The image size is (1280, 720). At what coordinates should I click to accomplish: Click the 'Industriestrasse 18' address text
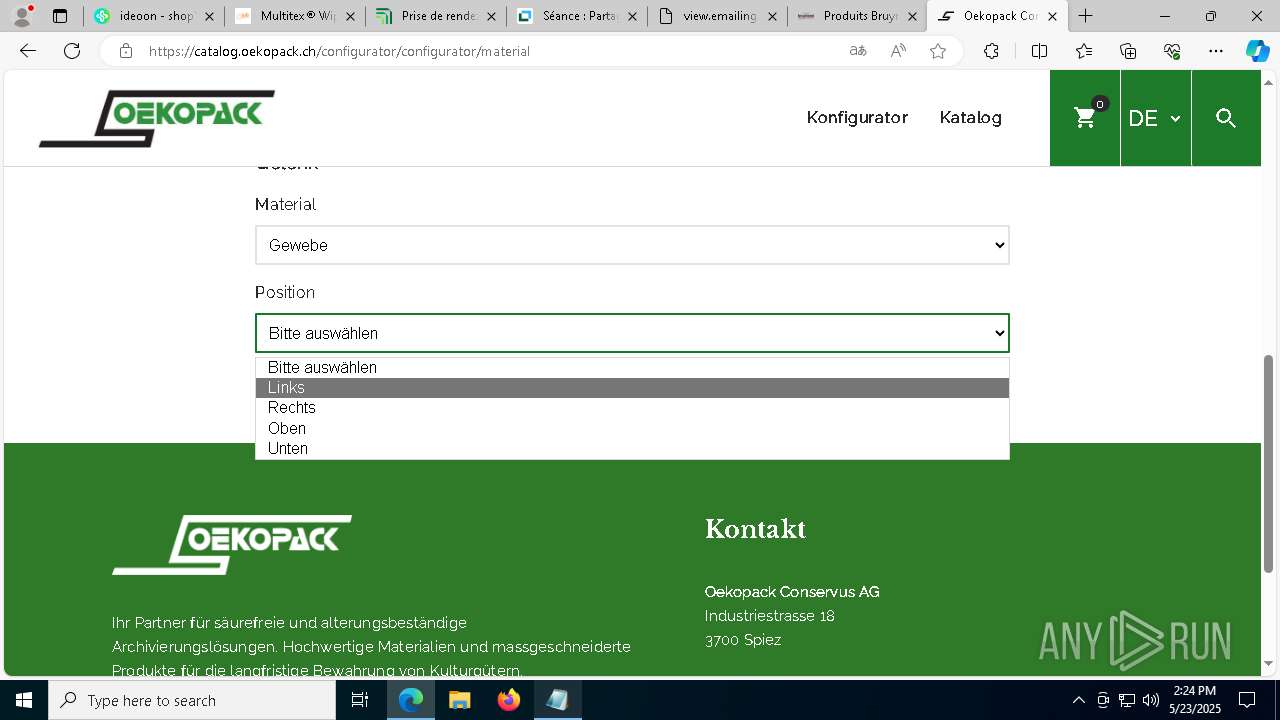769,616
